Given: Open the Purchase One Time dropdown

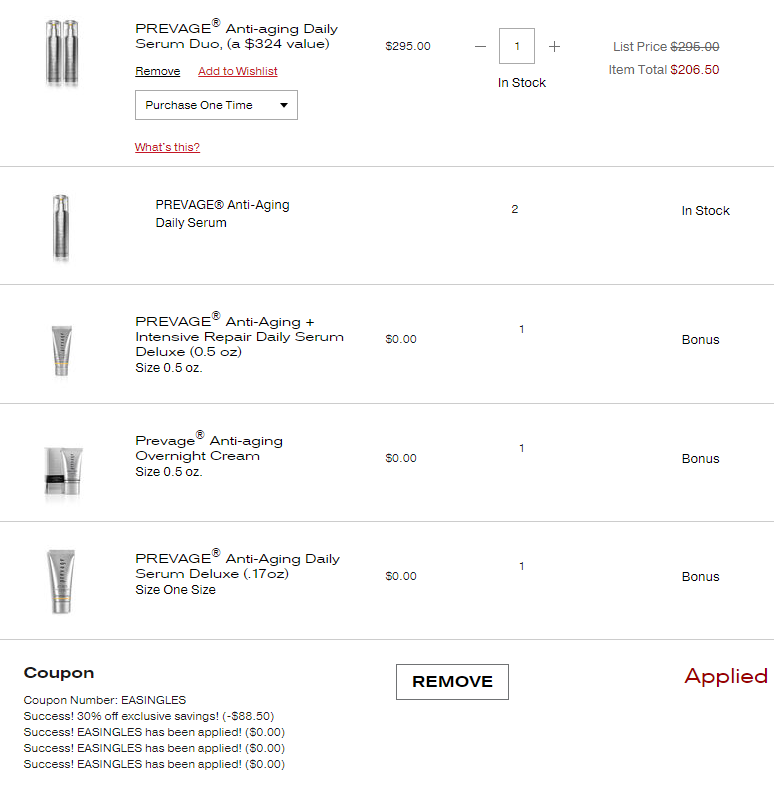Looking at the screenshot, I should click(216, 105).
